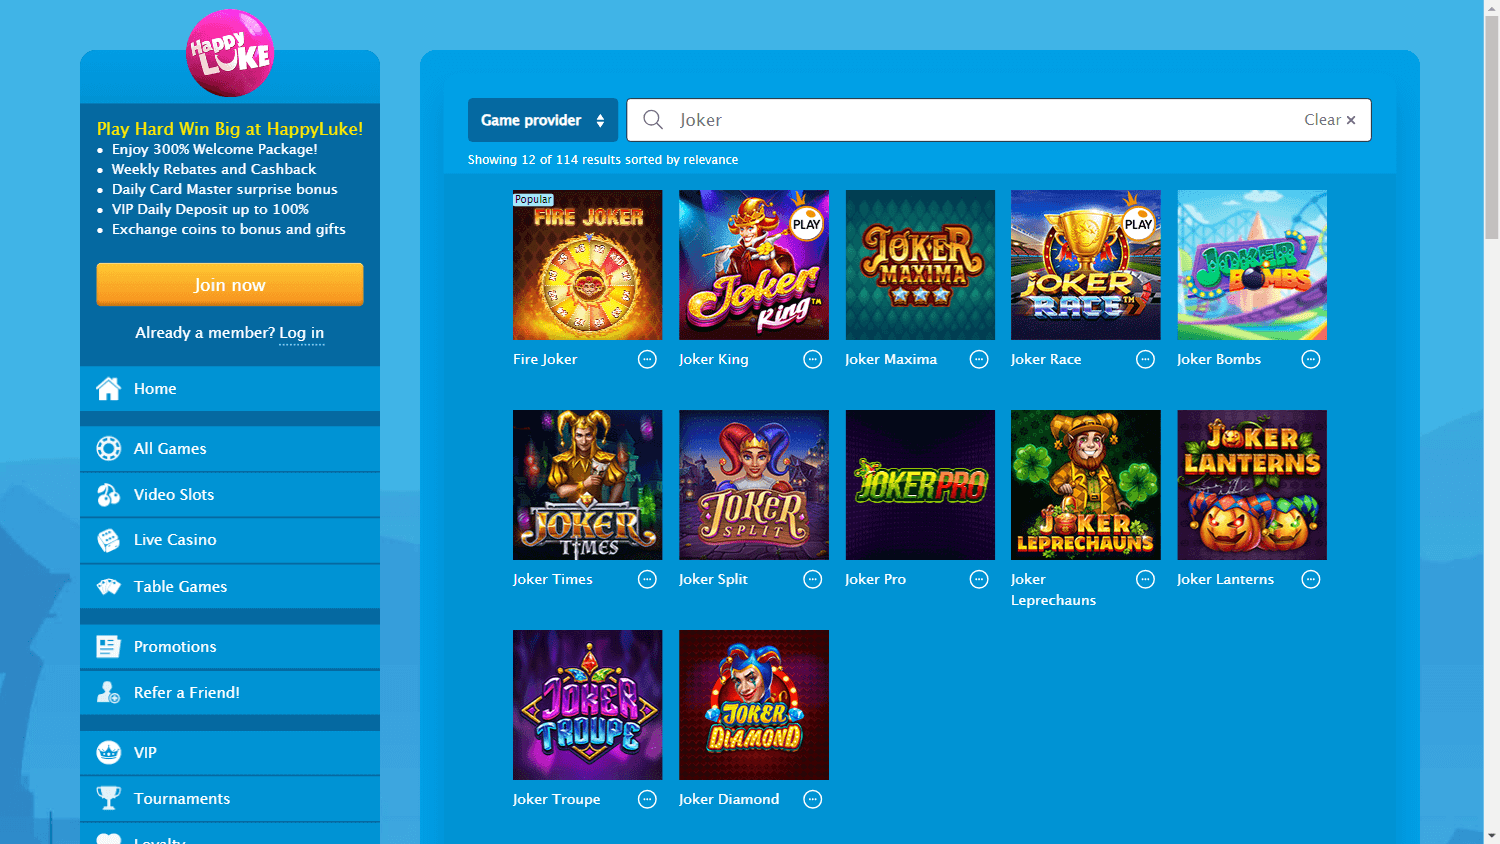
Task: Click the search magnifier icon
Action: pyautogui.click(x=653, y=120)
